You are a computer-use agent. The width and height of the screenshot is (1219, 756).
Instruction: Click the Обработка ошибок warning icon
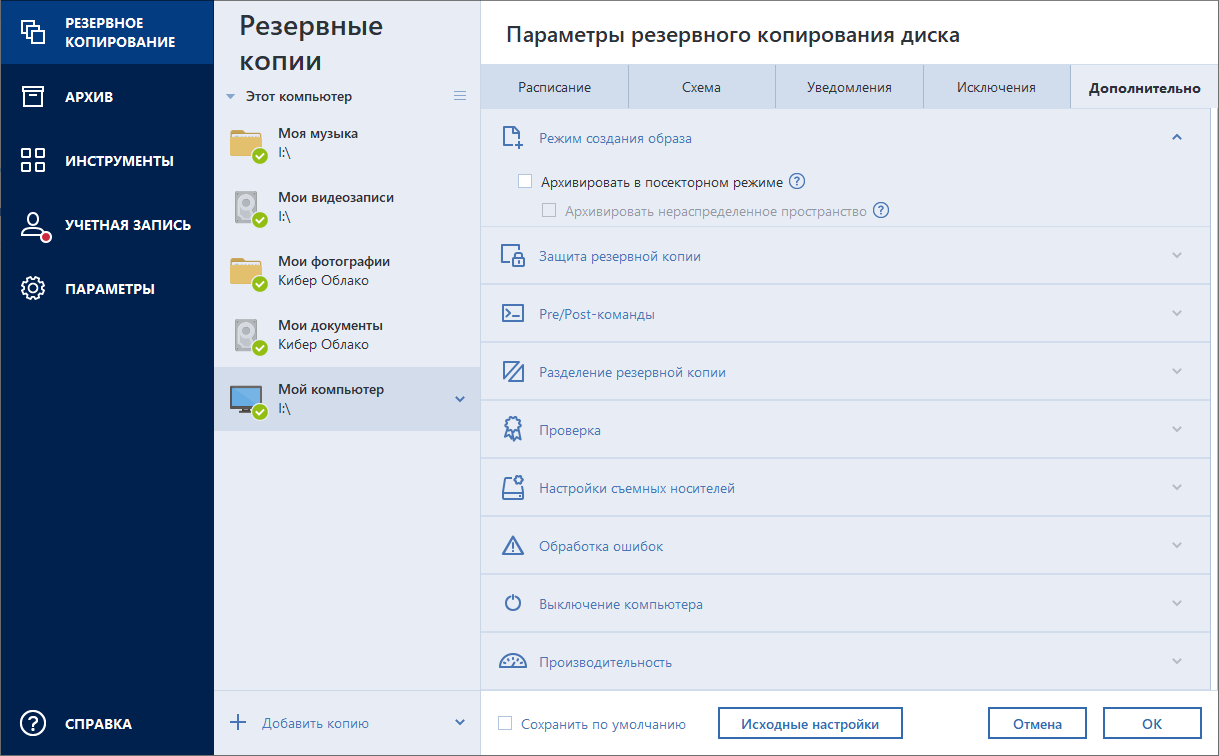click(513, 546)
